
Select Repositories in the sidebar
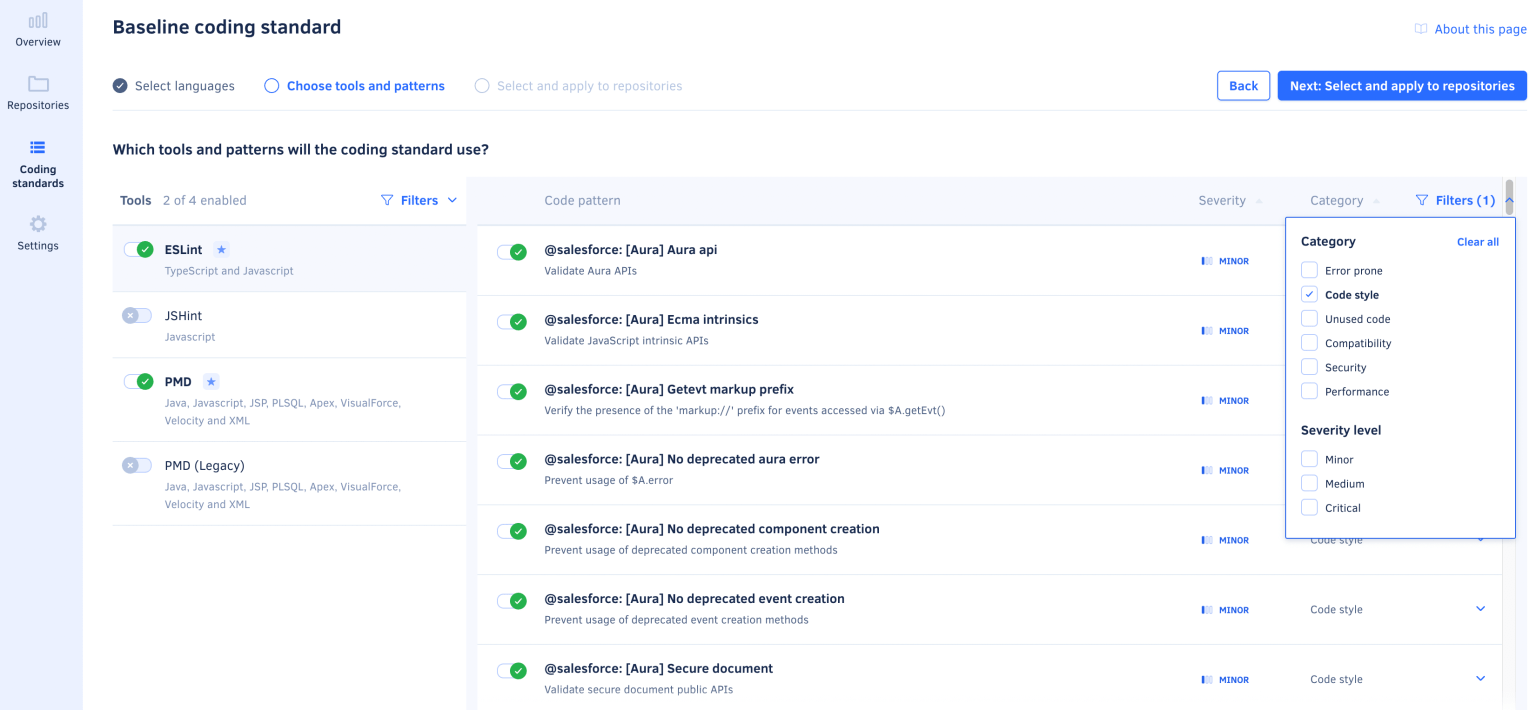pyautogui.click(x=38, y=90)
